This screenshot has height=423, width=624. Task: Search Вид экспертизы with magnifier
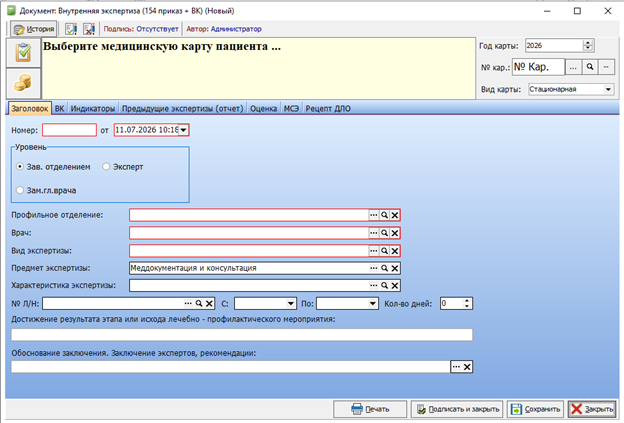[384, 251]
